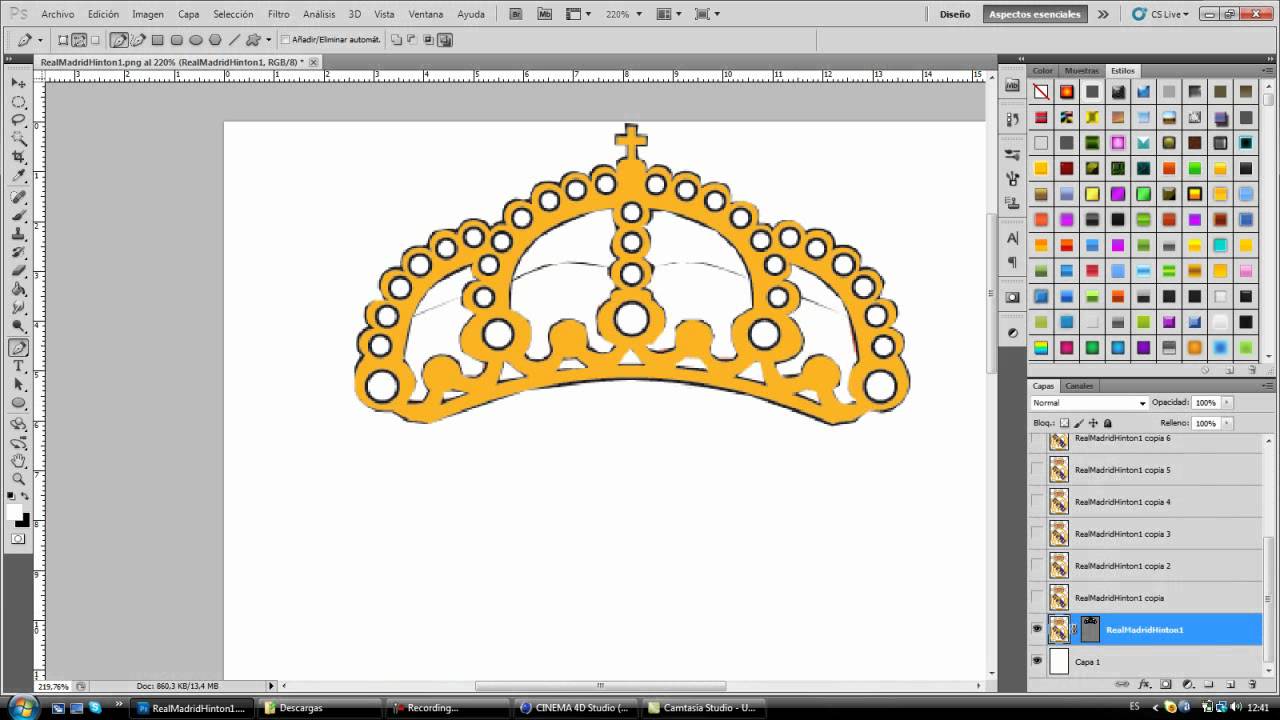Viewport: 1280px width, 720px height.
Task: Select the Move tool
Action: pyautogui.click(x=18, y=82)
